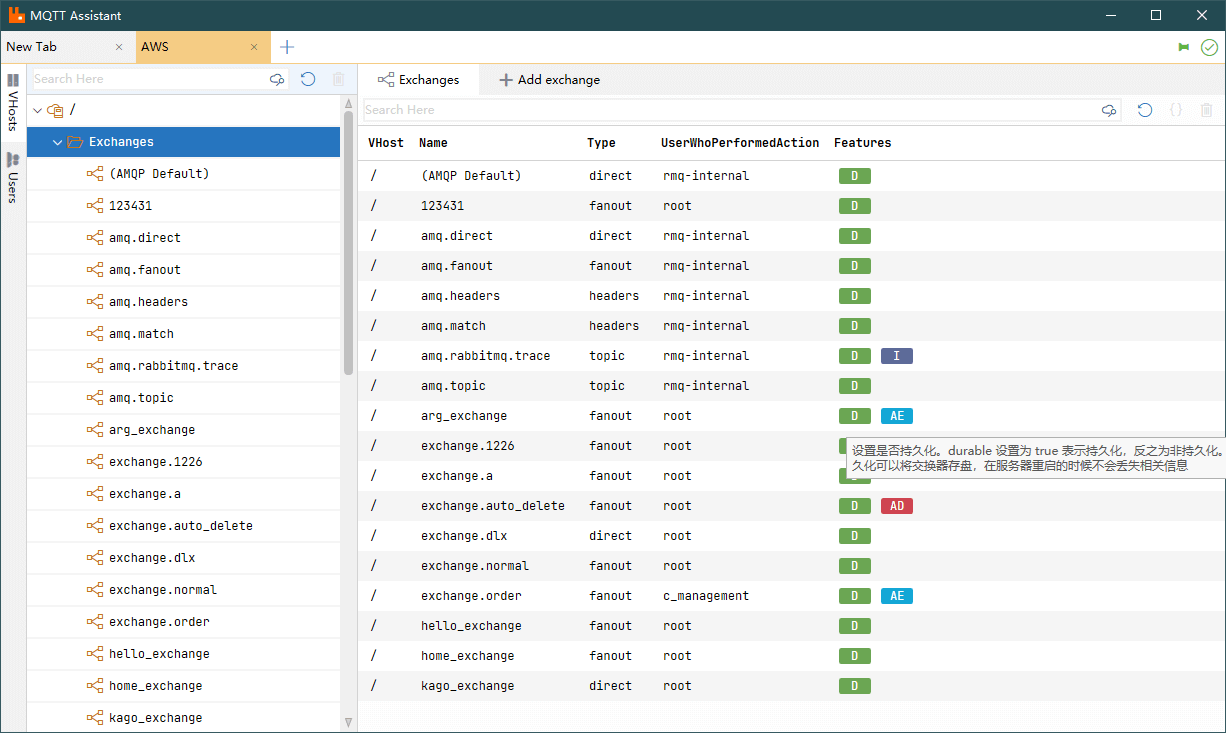Collapse the Exchanges tree folder

click(x=57, y=142)
